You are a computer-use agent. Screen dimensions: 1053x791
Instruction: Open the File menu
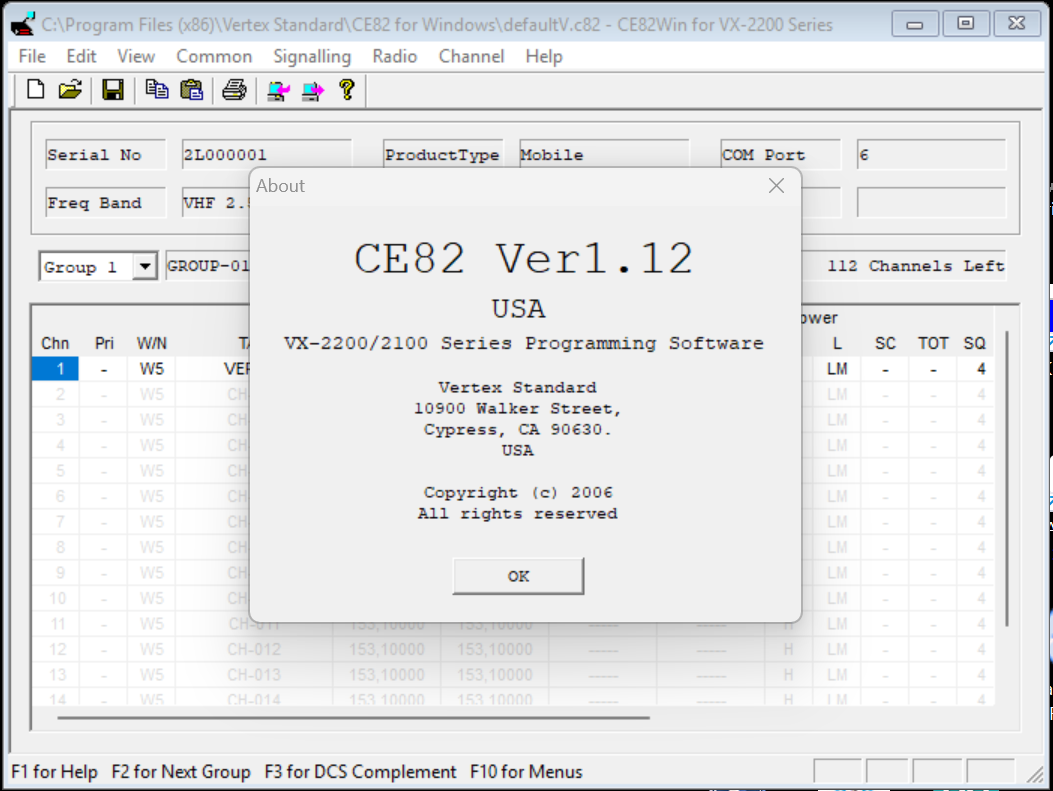(32, 56)
